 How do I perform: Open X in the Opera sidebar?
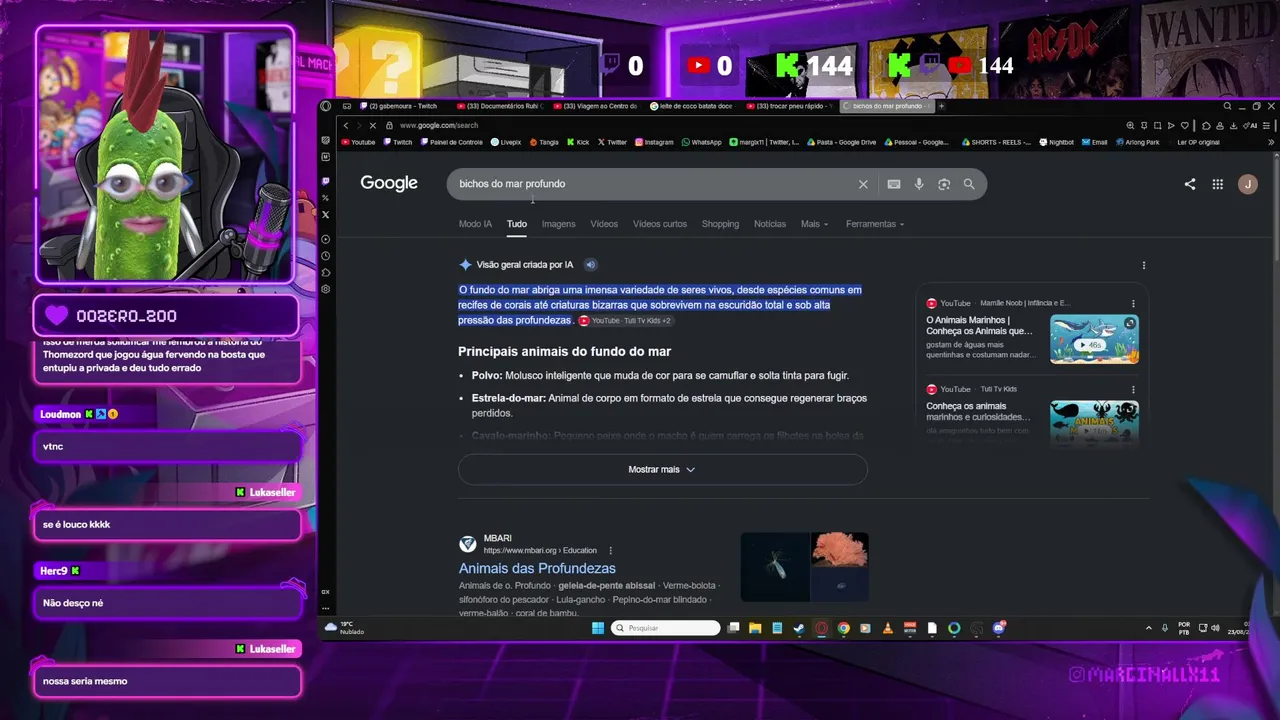(326, 215)
